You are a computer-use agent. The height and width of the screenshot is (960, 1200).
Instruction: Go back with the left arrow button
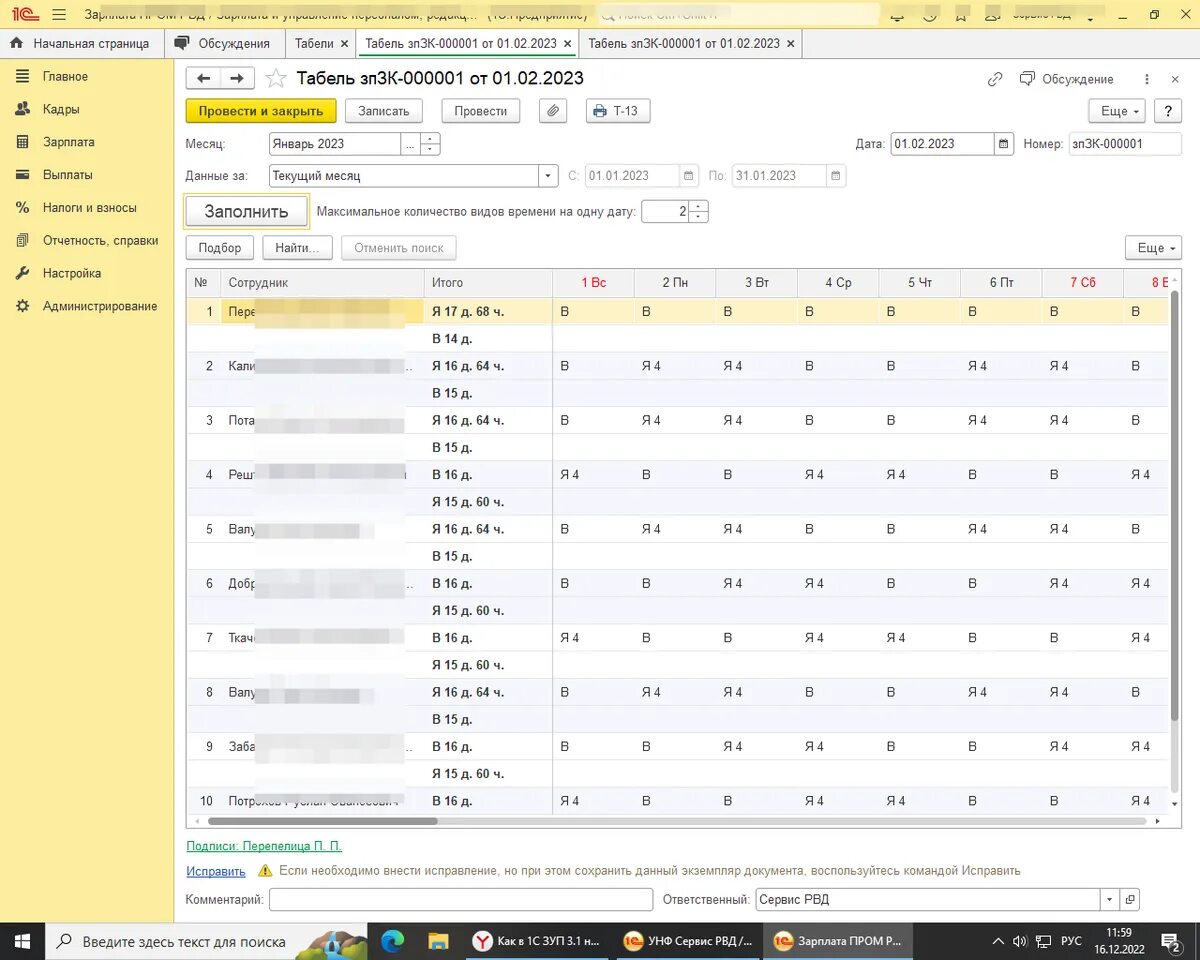204,78
